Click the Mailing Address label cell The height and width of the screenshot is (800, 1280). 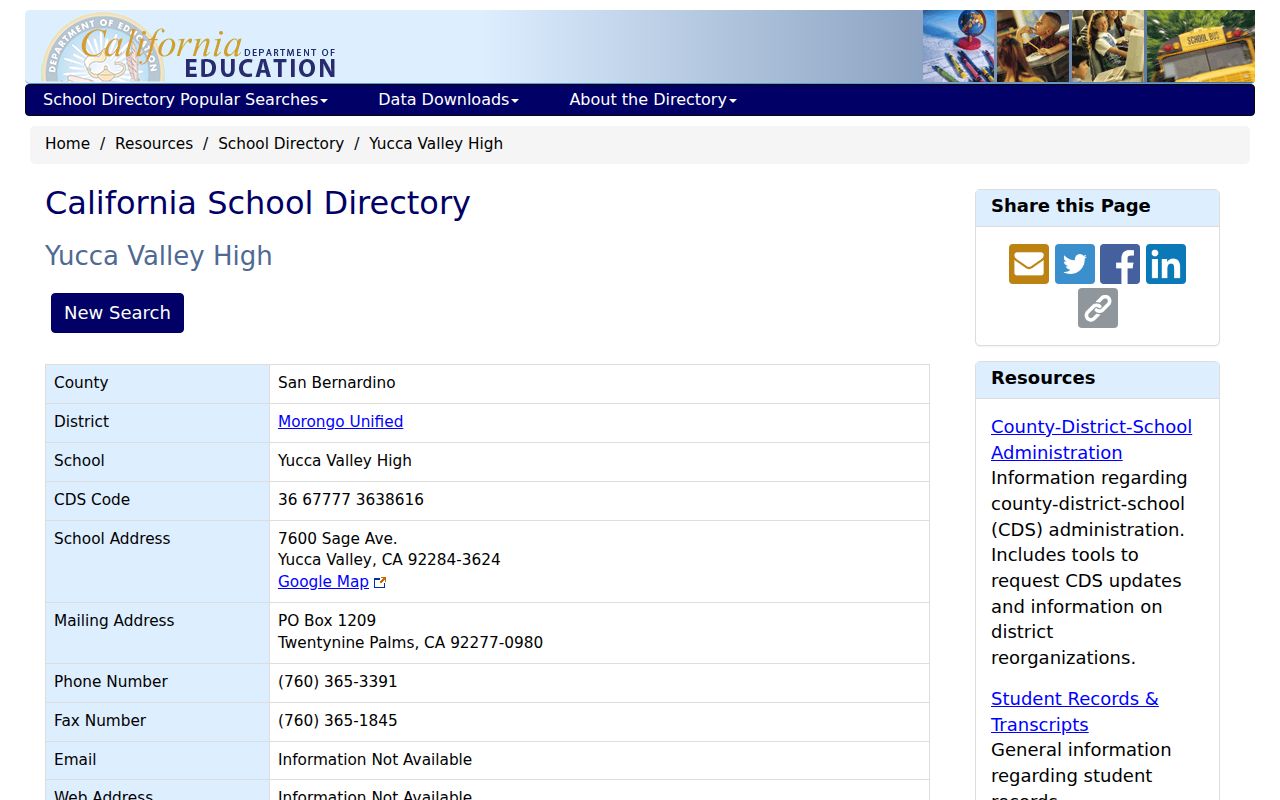(x=157, y=632)
